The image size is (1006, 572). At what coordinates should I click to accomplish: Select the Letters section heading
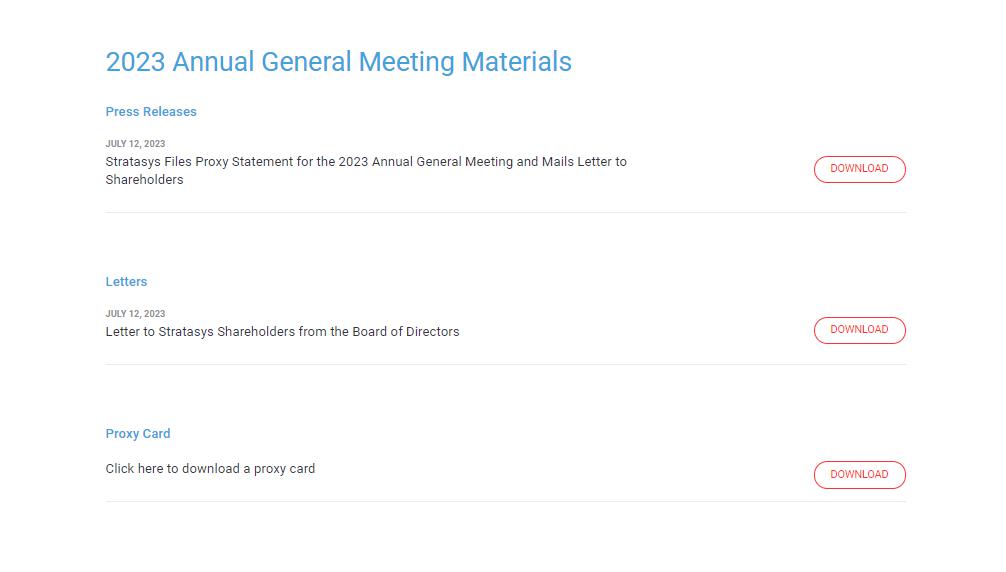126,282
